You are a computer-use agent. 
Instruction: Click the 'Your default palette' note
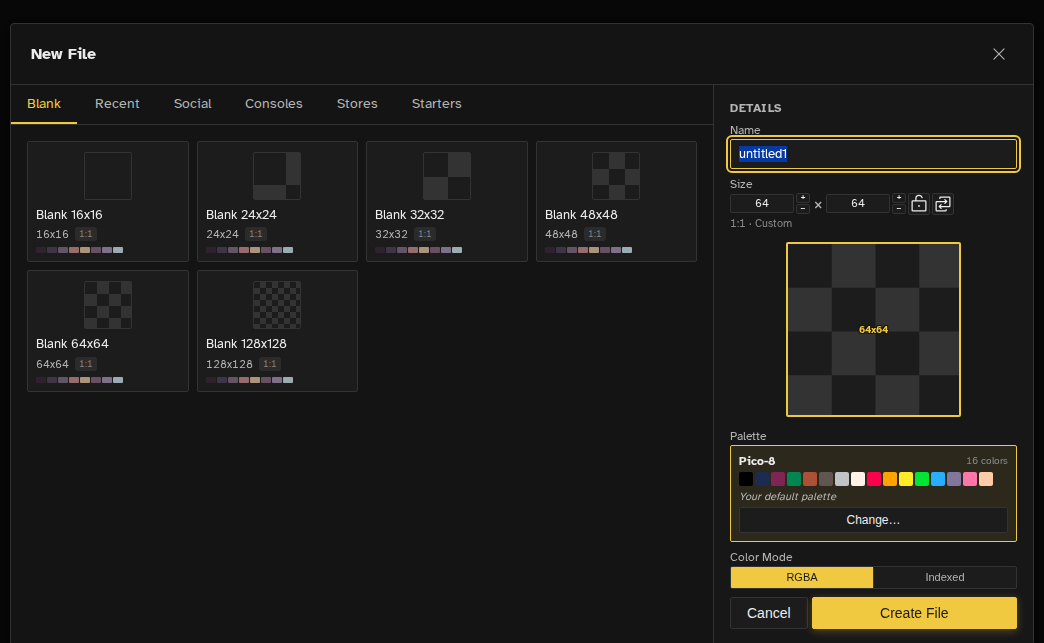click(788, 497)
